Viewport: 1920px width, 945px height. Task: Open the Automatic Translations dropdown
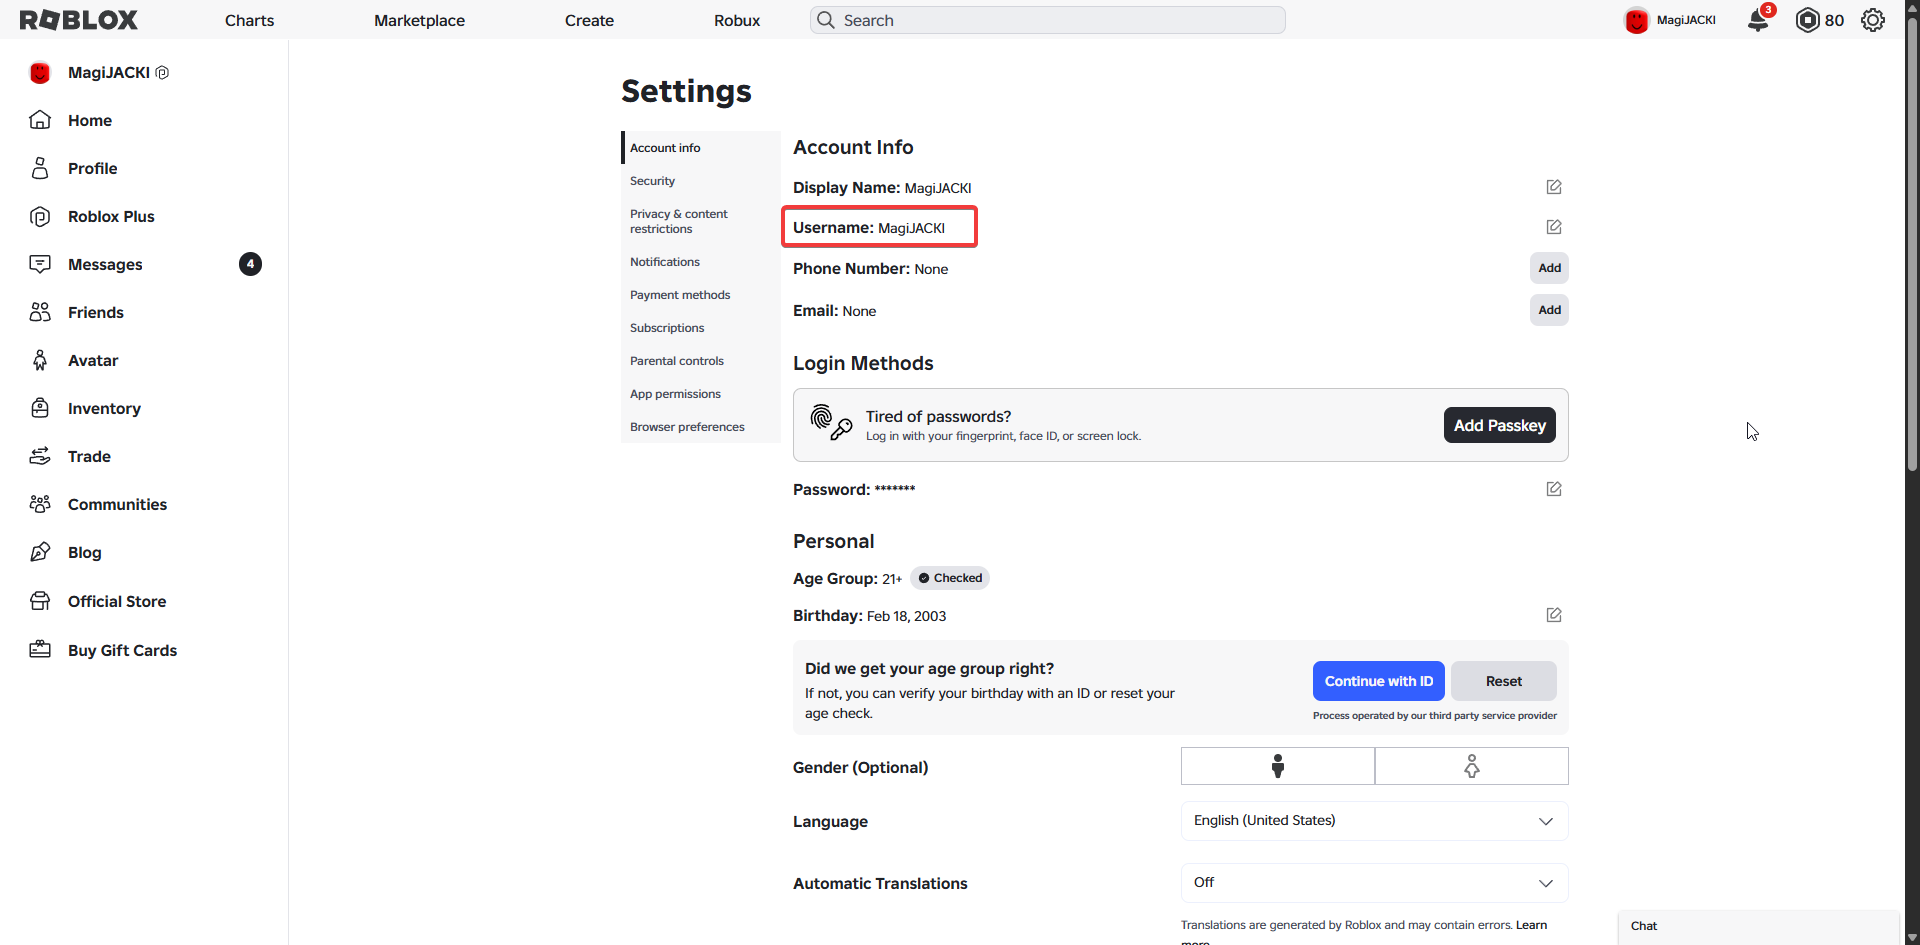(1375, 883)
